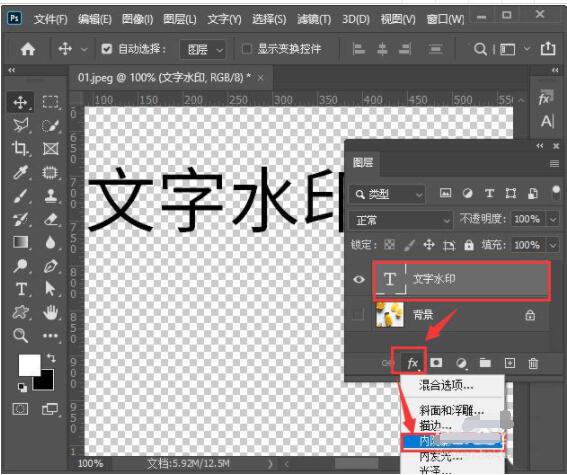Lock layer position

click(429, 245)
